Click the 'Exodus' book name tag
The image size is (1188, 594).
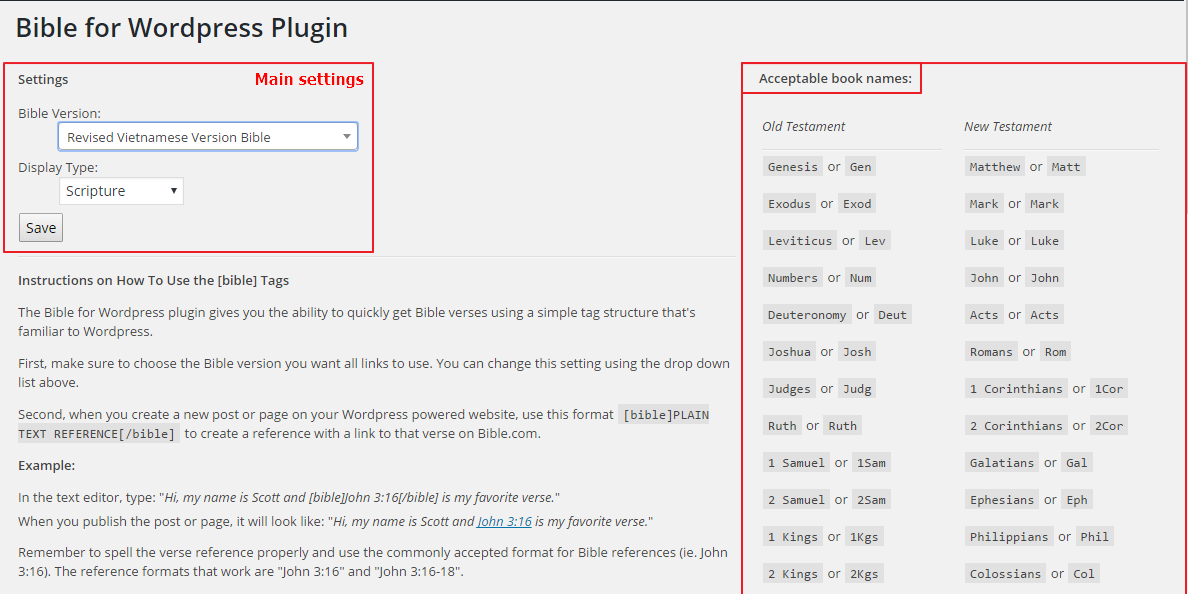[789, 204]
